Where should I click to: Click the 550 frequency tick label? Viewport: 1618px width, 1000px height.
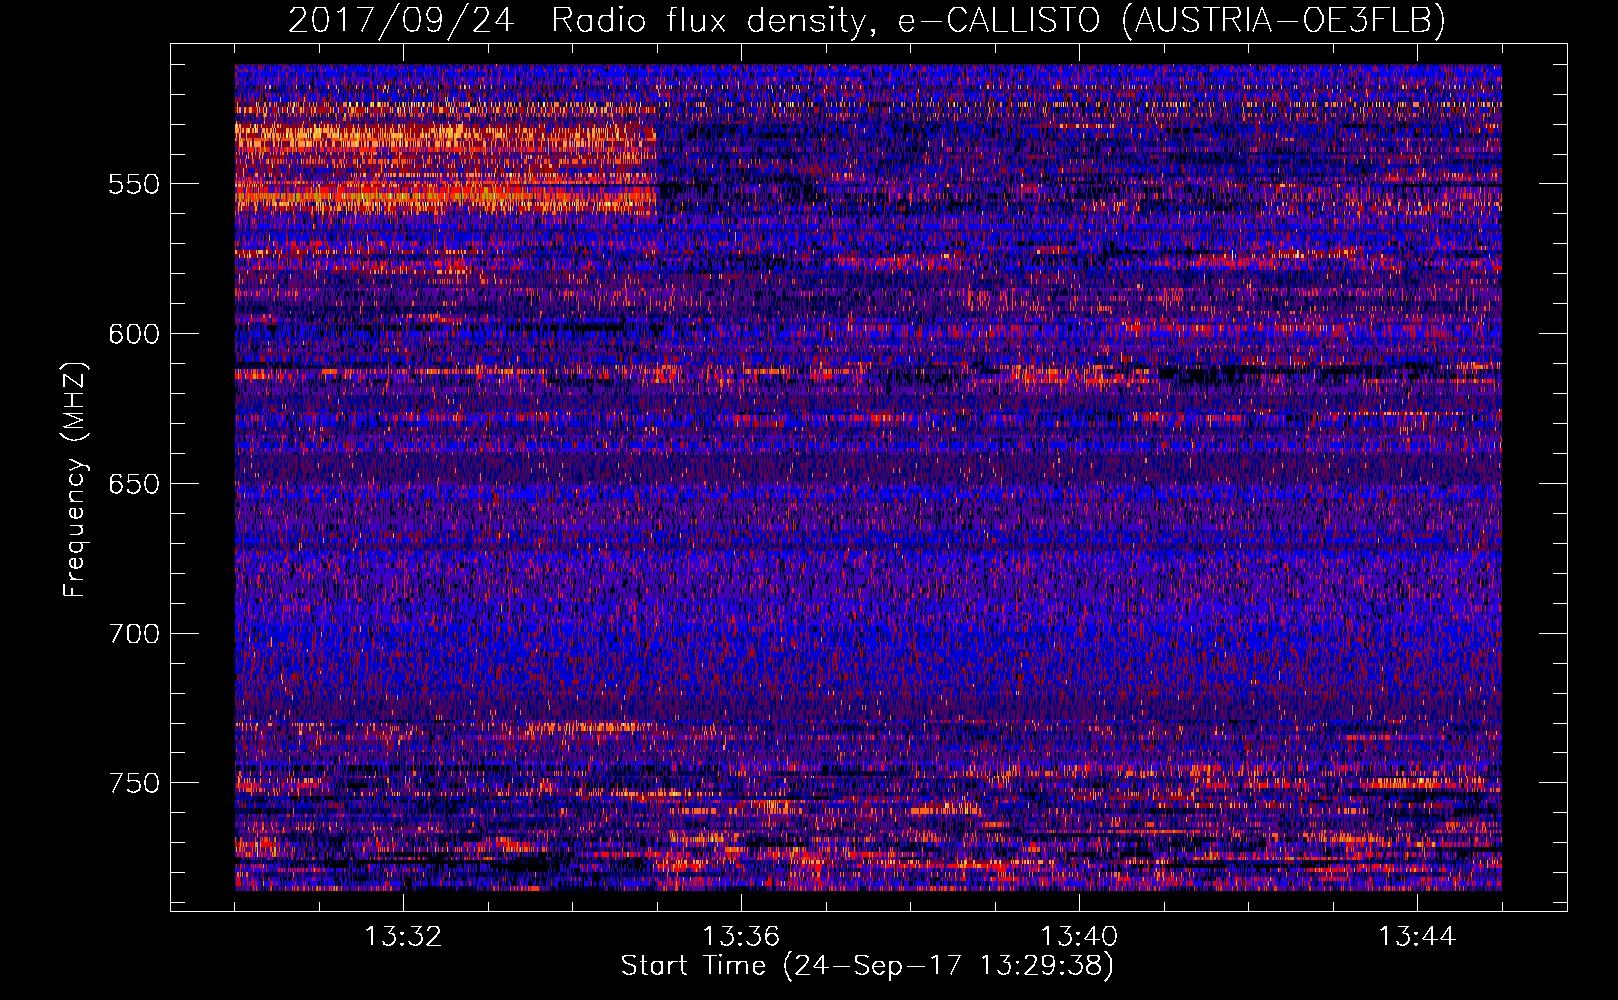point(134,184)
